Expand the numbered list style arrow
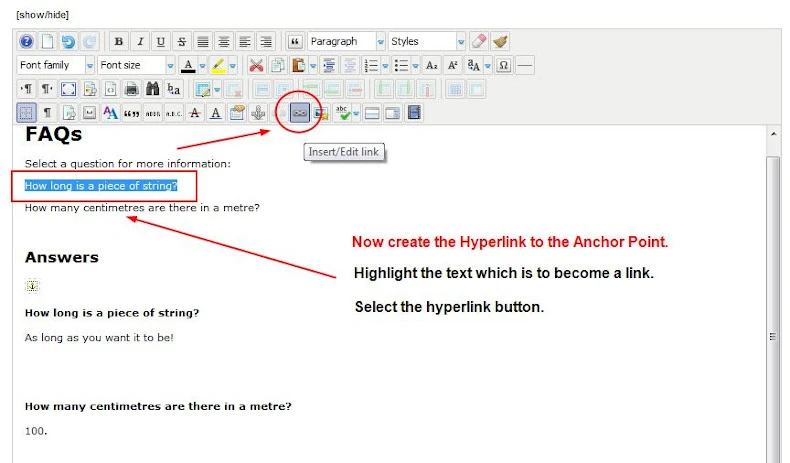Viewport: 790px width, 463px height. coord(385,66)
